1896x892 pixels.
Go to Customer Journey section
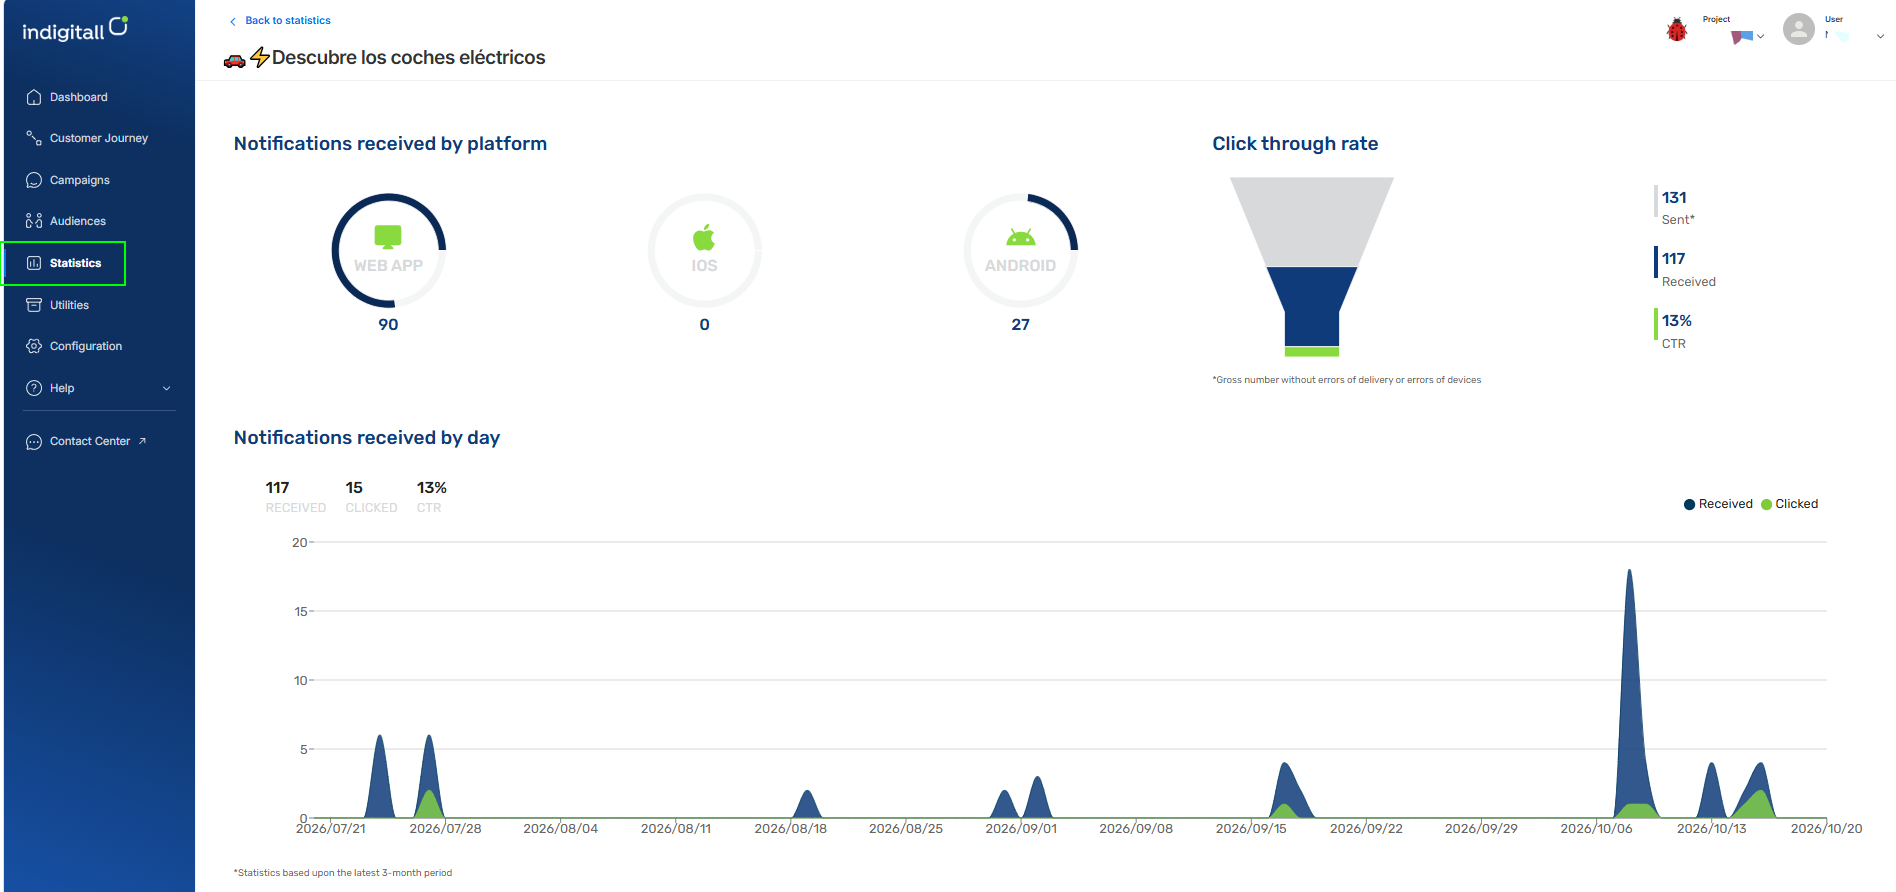(x=98, y=138)
